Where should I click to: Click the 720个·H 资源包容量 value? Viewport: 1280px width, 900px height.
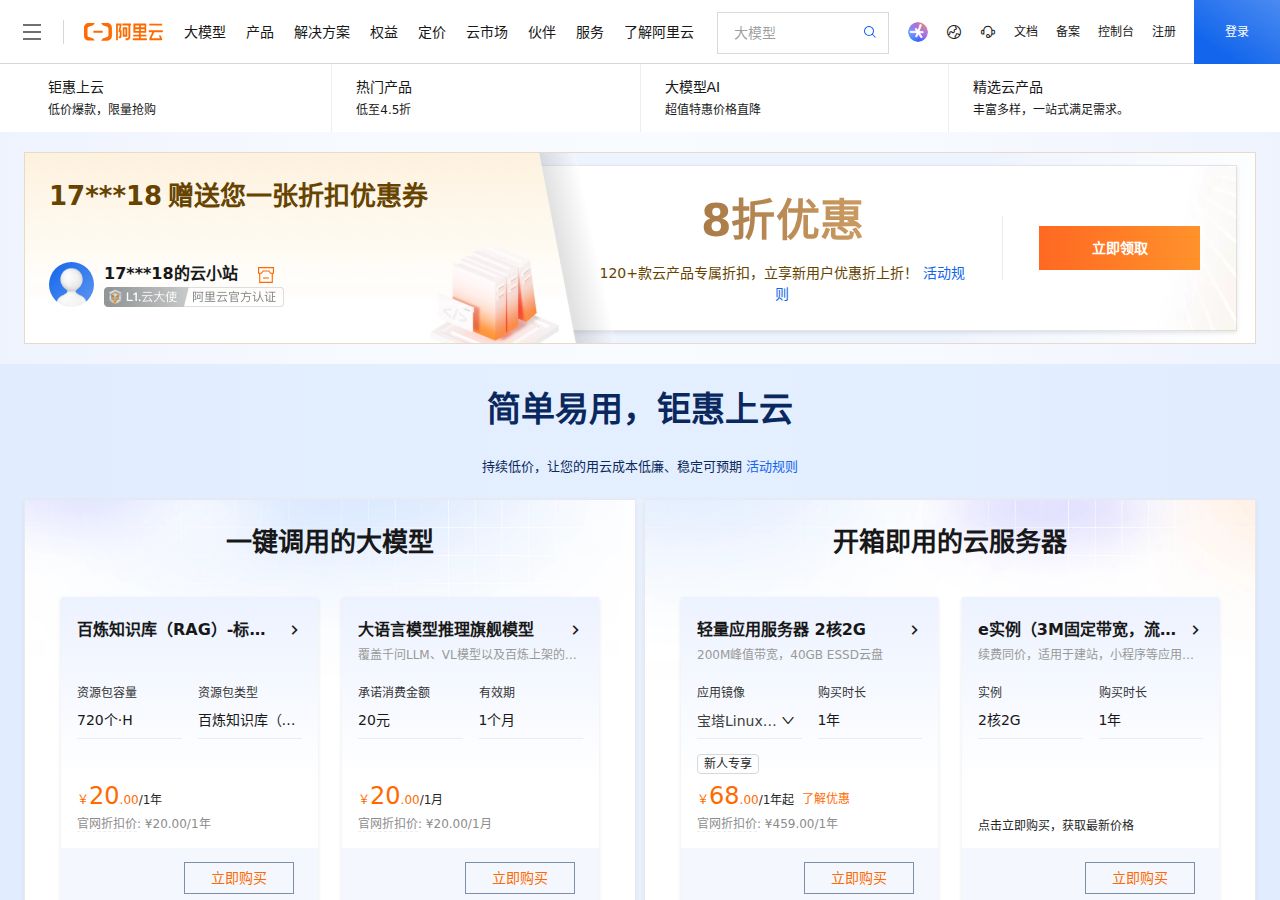pos(105,720)
